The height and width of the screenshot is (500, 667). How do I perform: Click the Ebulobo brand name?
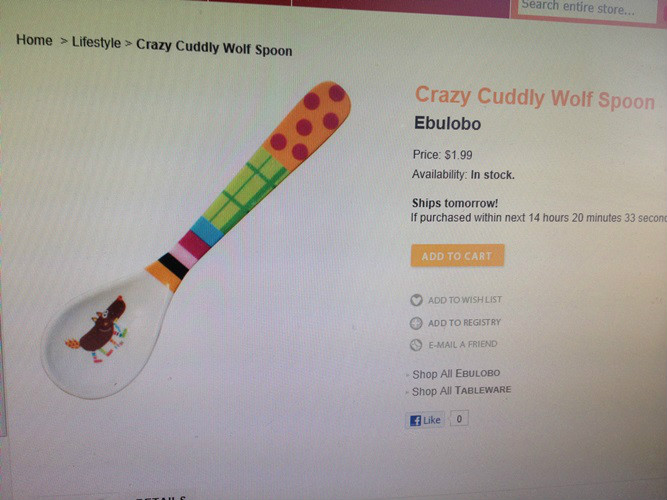coord(448,123)
